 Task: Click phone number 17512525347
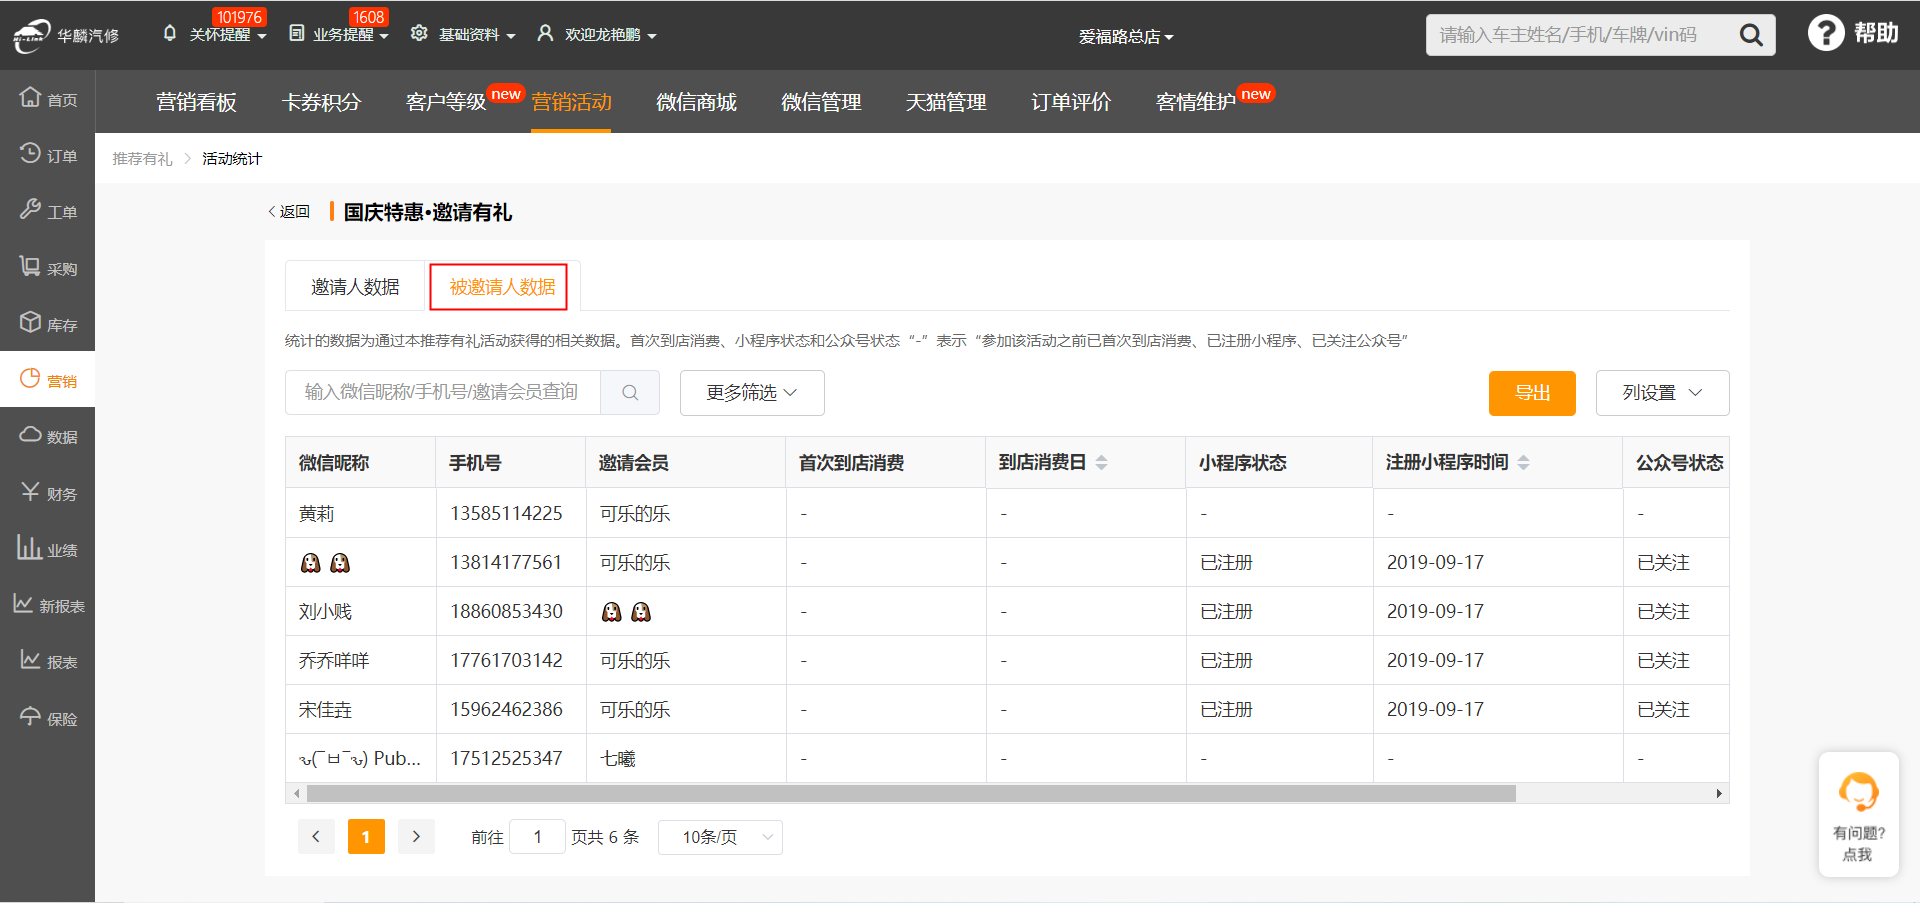506,758
